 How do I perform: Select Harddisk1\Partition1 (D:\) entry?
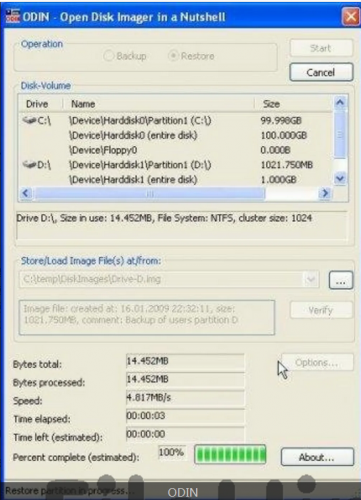pyautogui.click(x=140, y=165)
